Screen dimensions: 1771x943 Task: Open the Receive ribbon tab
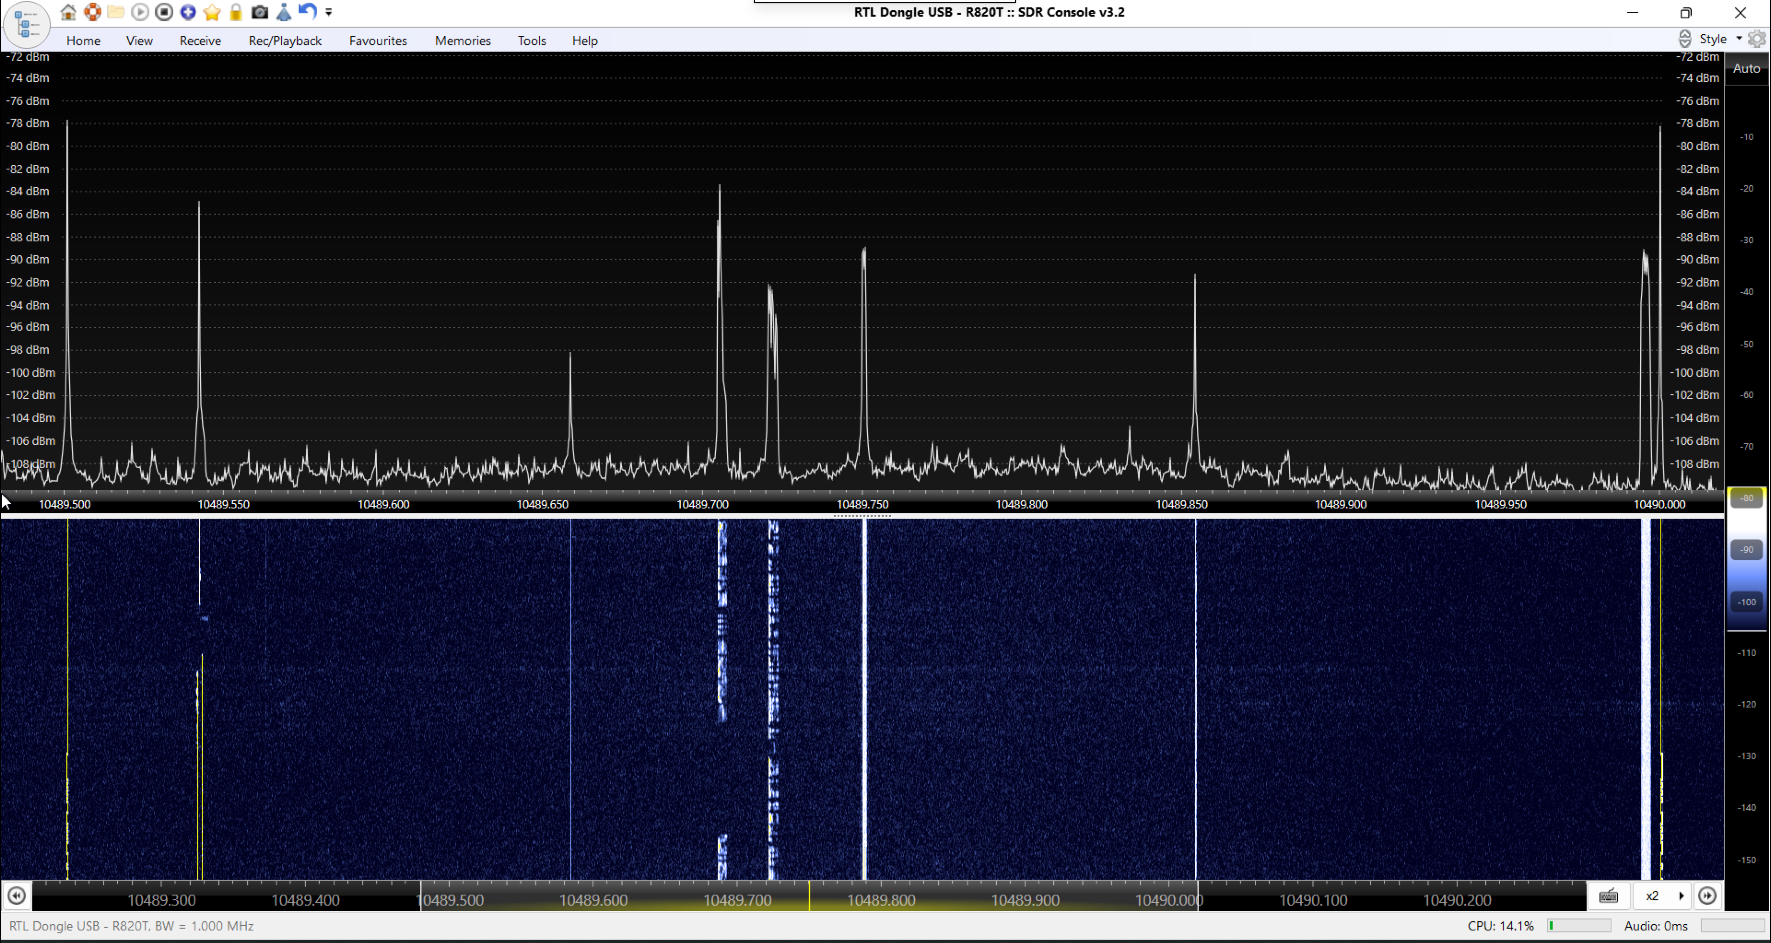200,41
